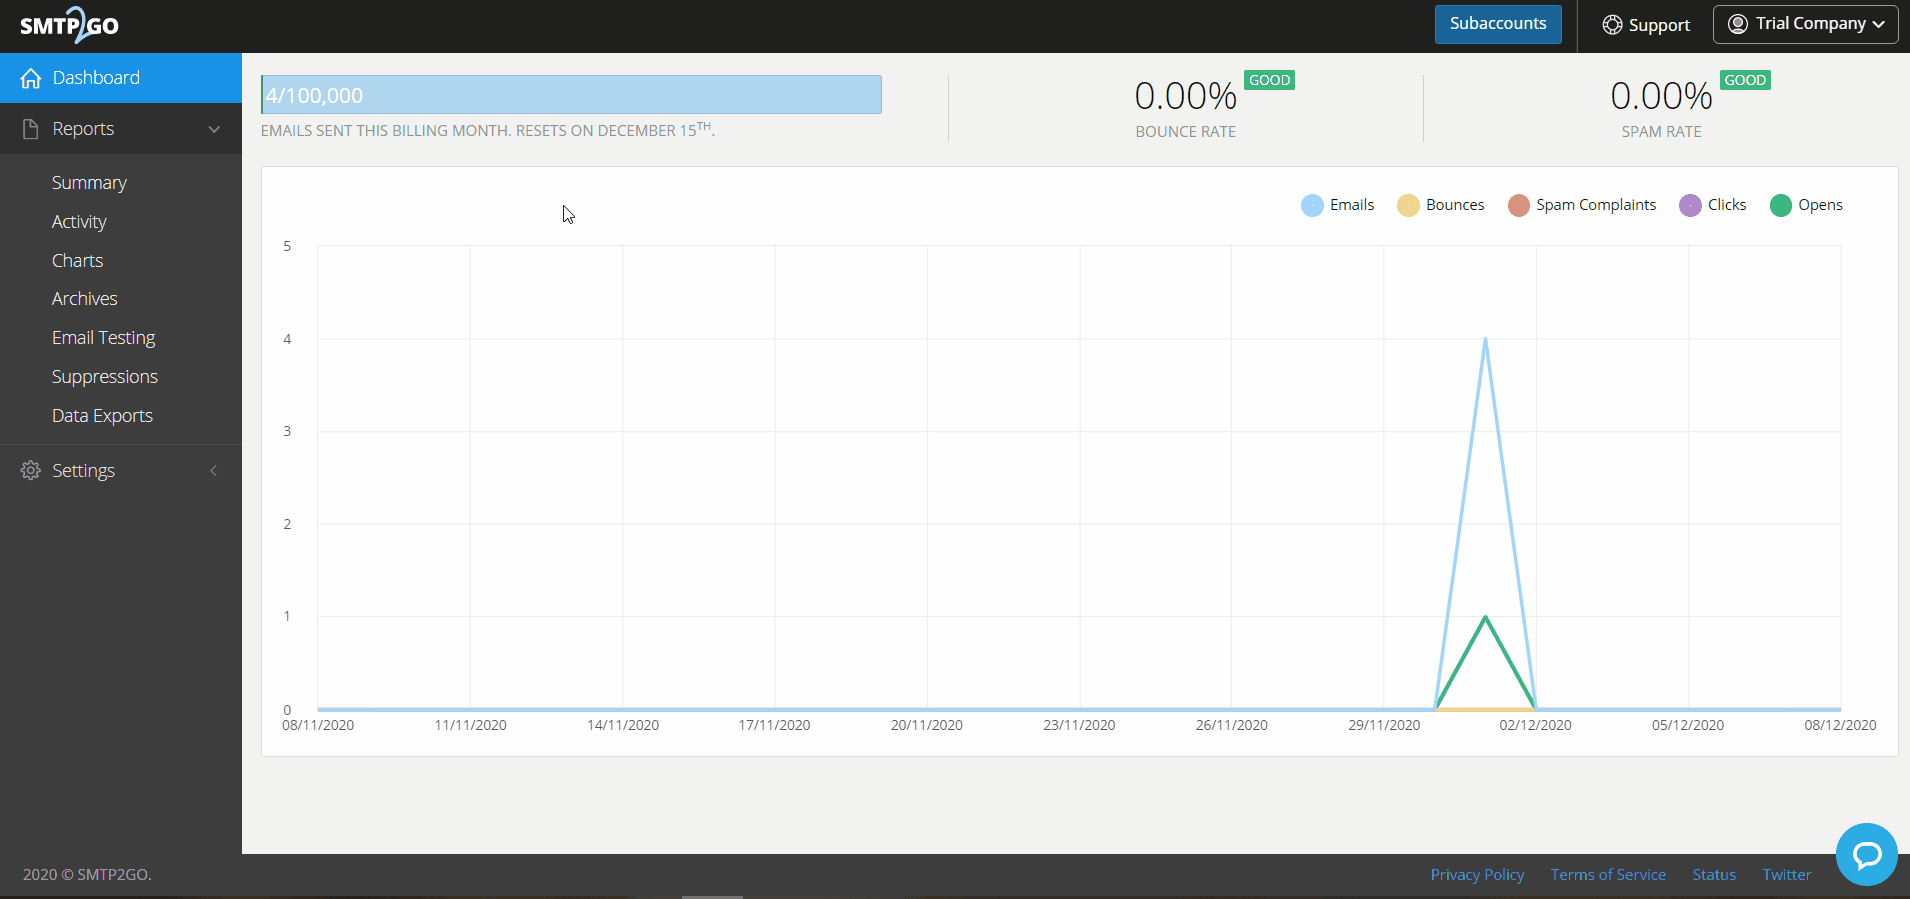Open the Twitter footer link
1910x899 pixels.
1787,874
